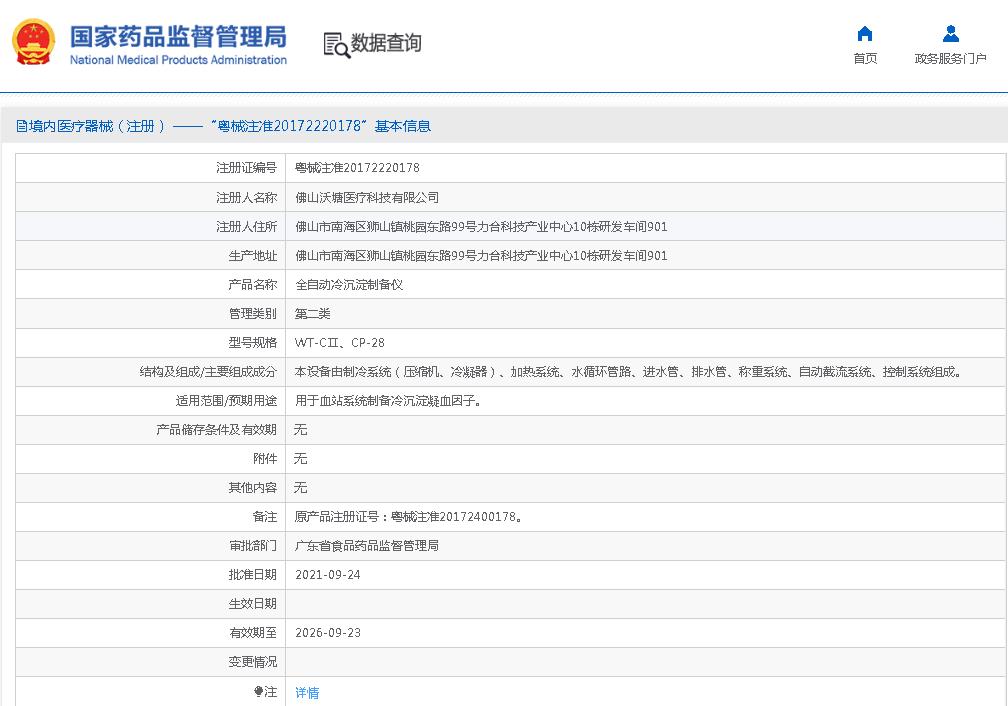
Task: Click the National Medical Products Administration subtitle
Action: click(178, 60)
